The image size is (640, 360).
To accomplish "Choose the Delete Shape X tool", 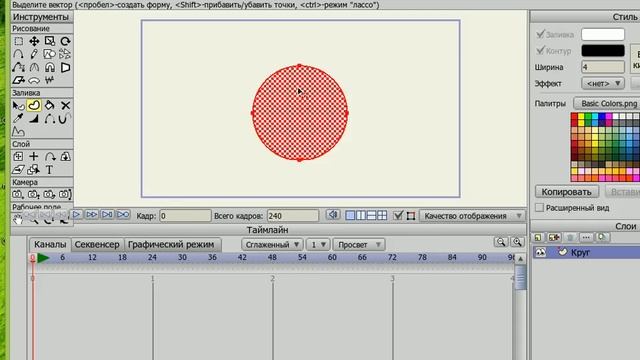I will (65, 106).
